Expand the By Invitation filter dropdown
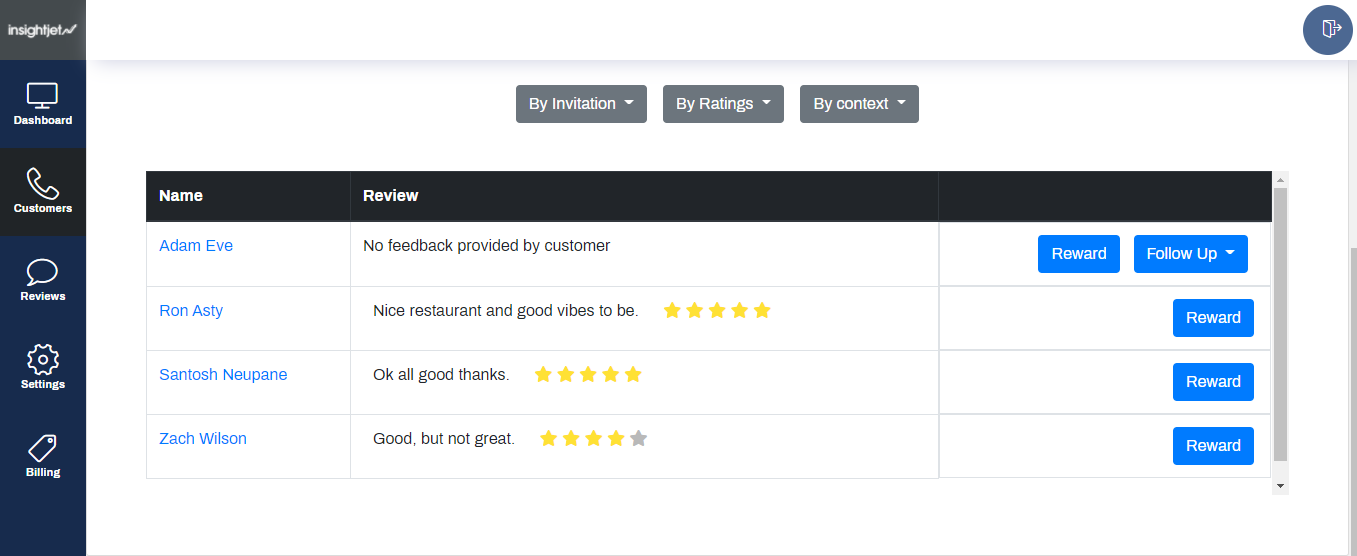 [x=581, y=104]
